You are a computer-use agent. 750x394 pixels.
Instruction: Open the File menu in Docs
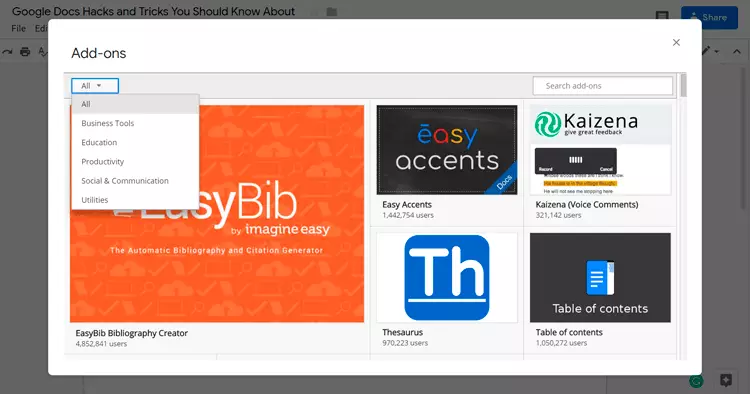(19, 28)
